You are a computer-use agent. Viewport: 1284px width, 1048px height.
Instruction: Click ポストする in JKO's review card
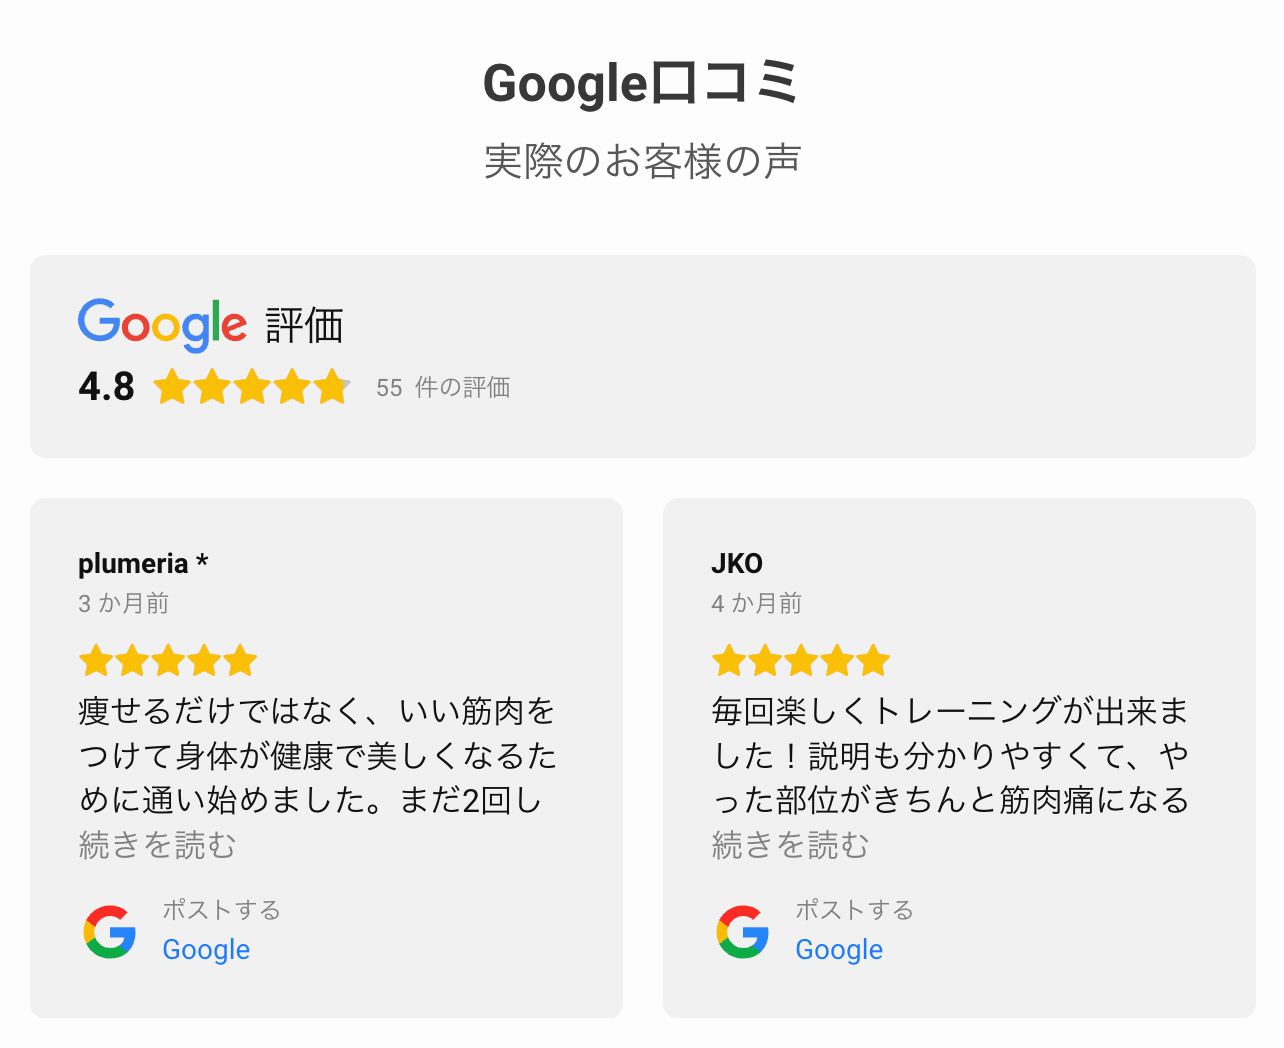[854, 910]
